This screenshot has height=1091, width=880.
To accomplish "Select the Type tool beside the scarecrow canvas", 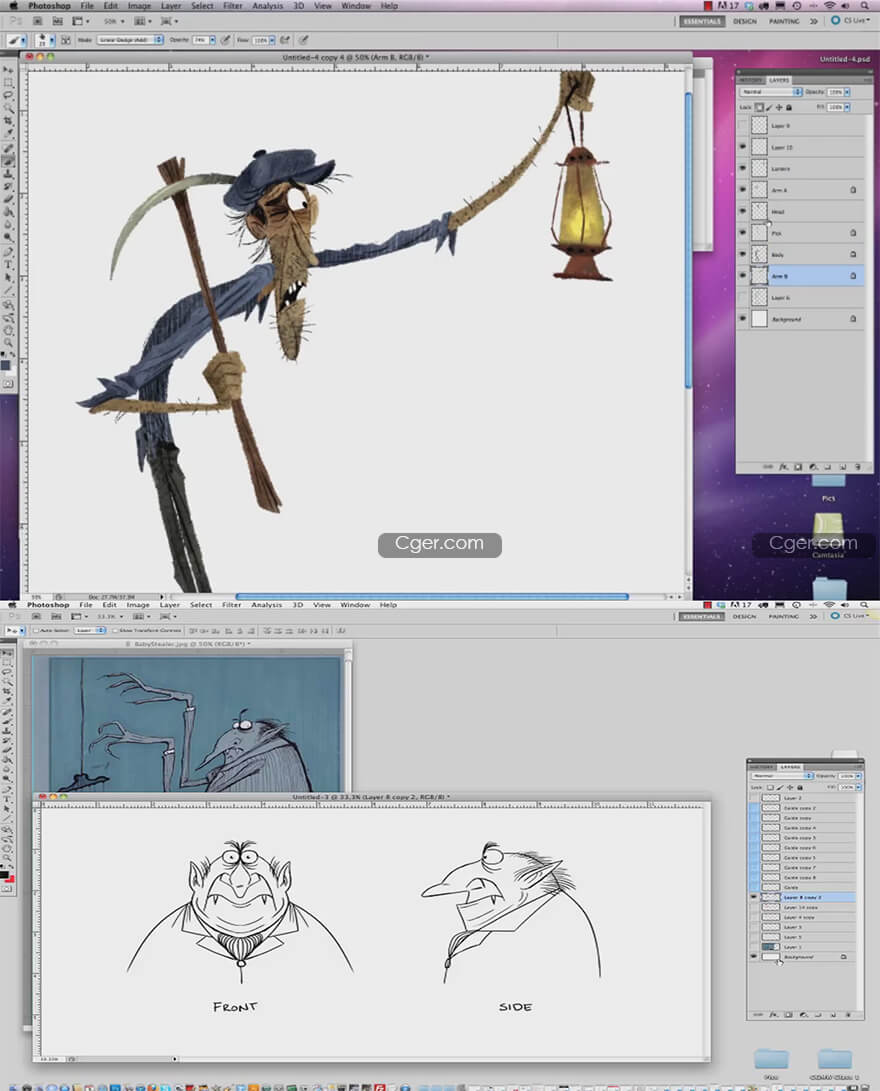I will 8,264.
